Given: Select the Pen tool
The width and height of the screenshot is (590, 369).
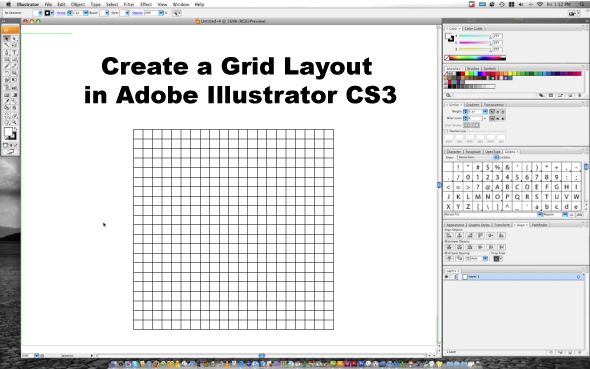Looking at the screenshot, I should (x=6, y=52).
